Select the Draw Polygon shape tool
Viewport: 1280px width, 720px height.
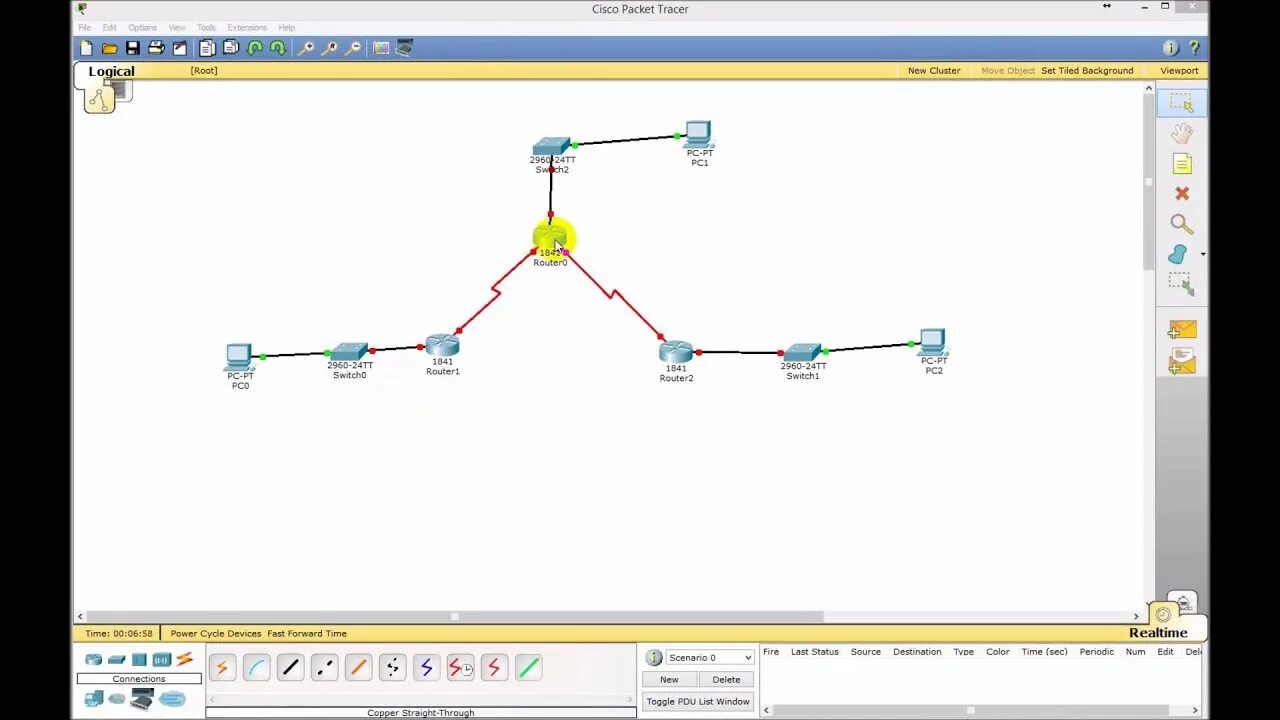pos(1179,255)
